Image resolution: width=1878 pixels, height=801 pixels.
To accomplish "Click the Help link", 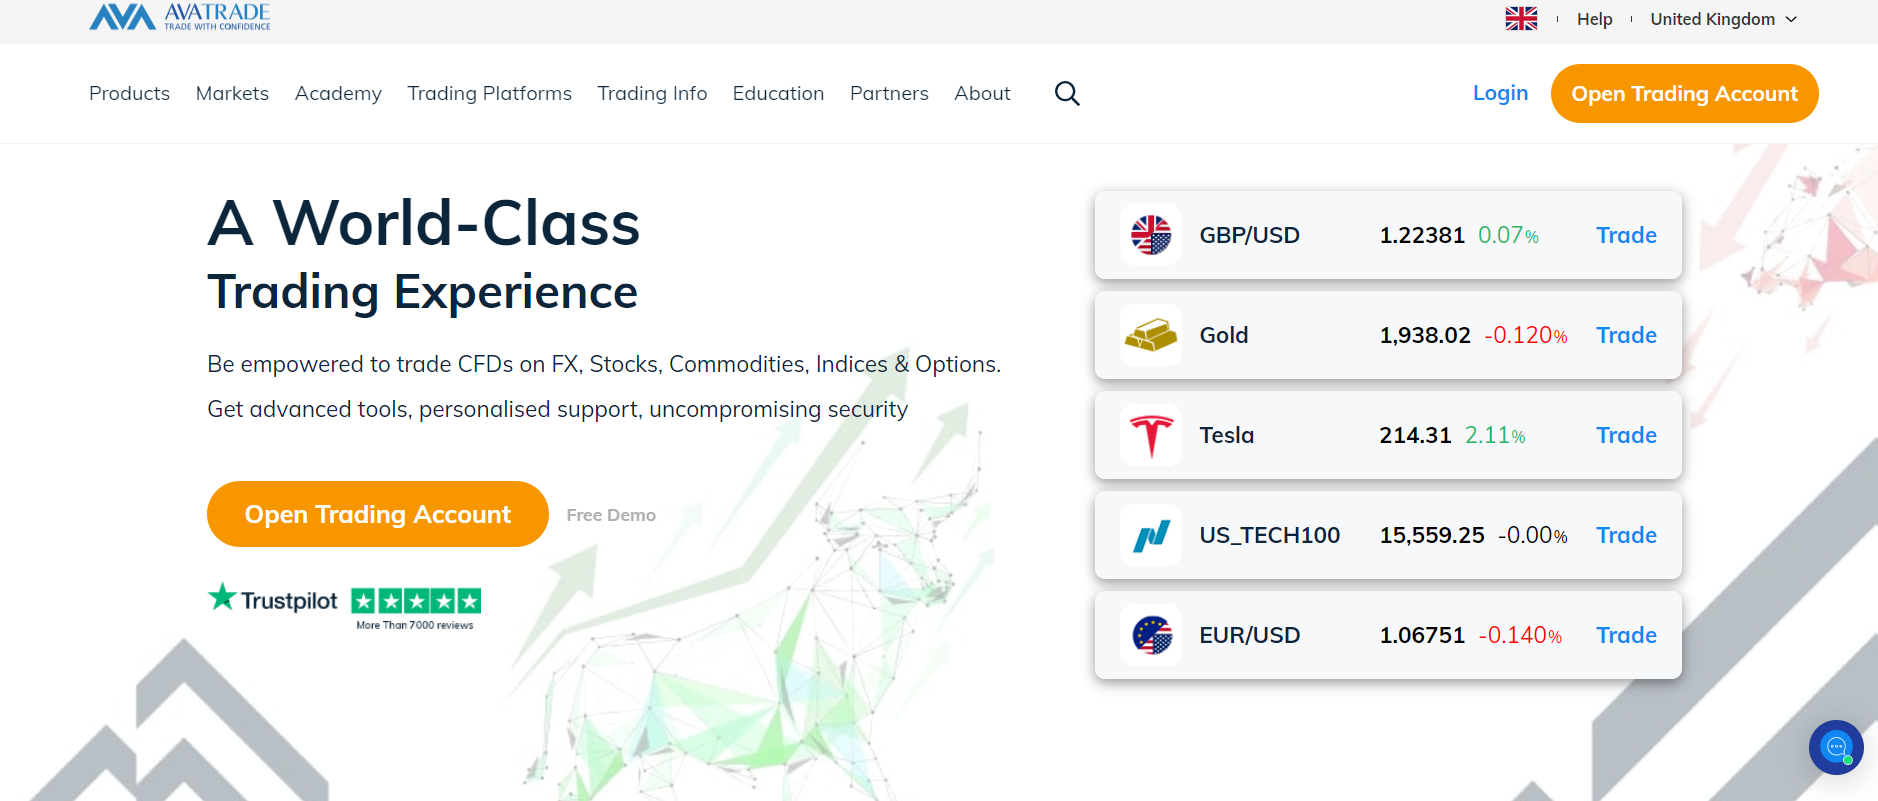I will pyautogui.click(x=1594, y=19).
